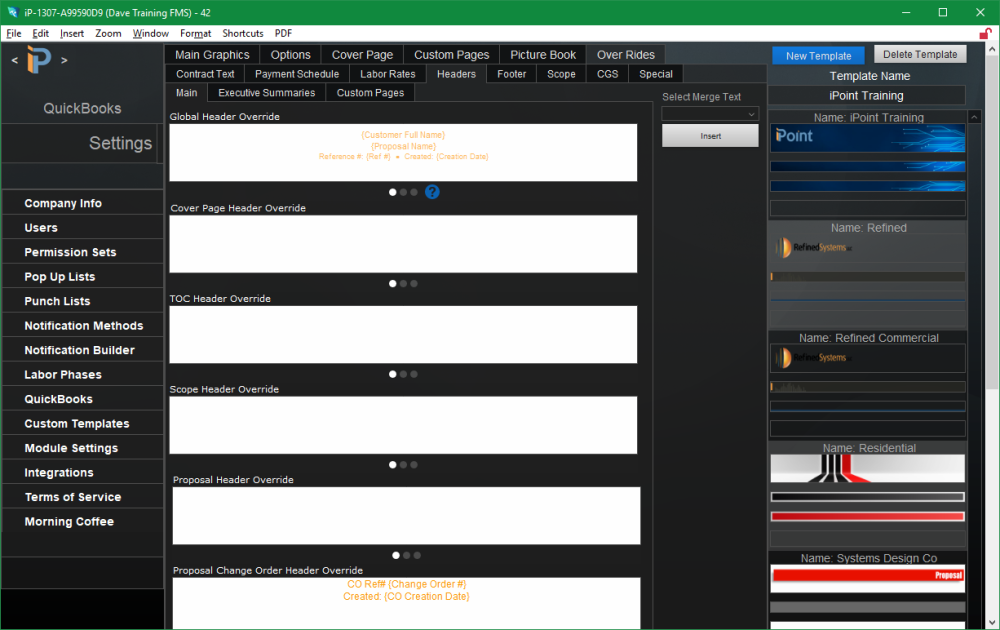Image resolution: width=1000 pixels, height=630 pixels.
Task: Click the iPoint logo in the sidebar
Action: tap(38, 60)
